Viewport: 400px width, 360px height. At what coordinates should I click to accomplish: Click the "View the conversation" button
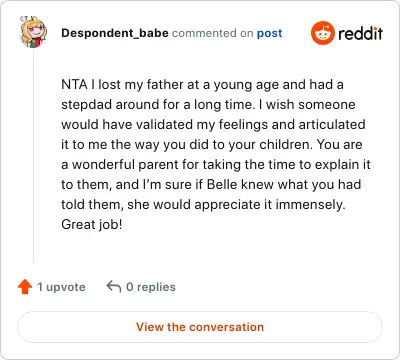[x=200, y=327]
